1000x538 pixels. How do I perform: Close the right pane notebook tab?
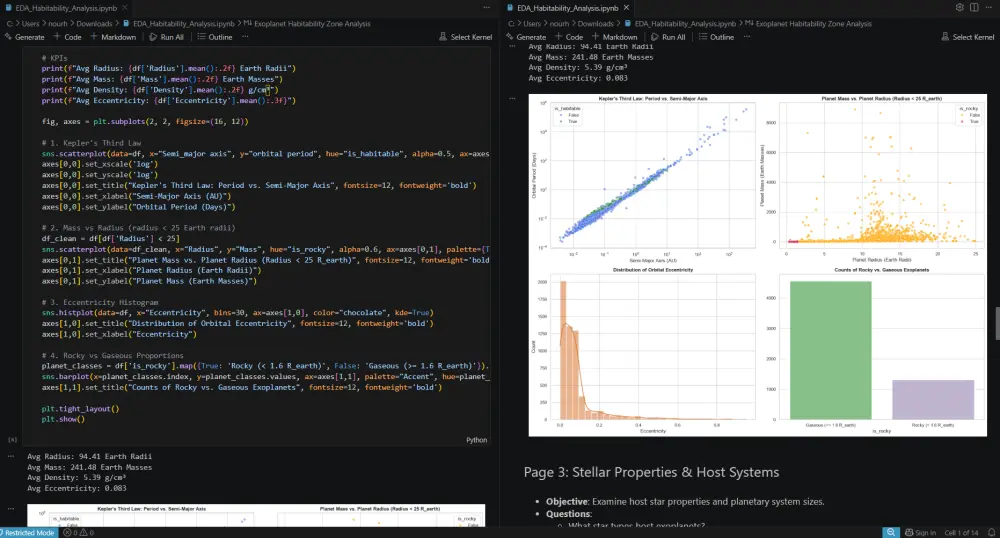[626, 8]
